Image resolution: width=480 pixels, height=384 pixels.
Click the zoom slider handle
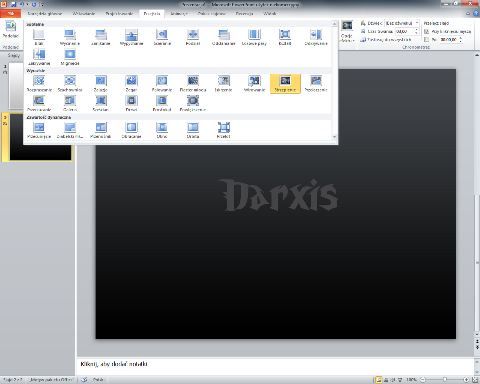445,379
